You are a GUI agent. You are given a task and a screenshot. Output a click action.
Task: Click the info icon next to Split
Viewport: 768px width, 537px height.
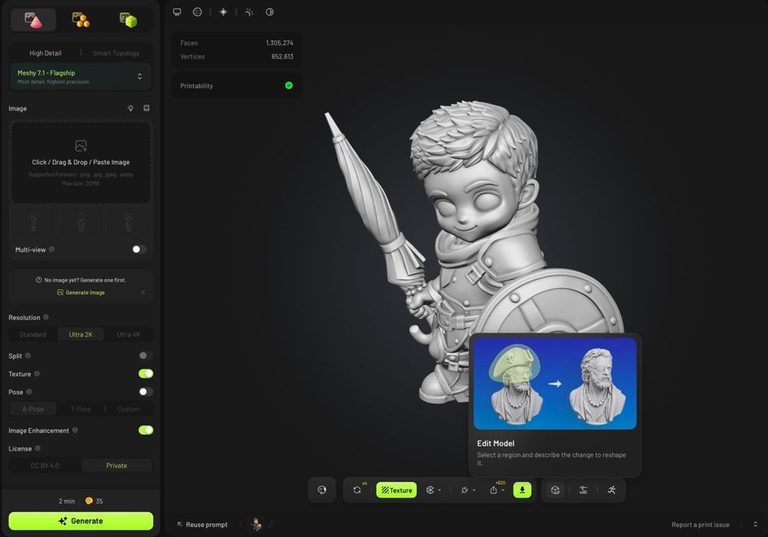(28, 356)
